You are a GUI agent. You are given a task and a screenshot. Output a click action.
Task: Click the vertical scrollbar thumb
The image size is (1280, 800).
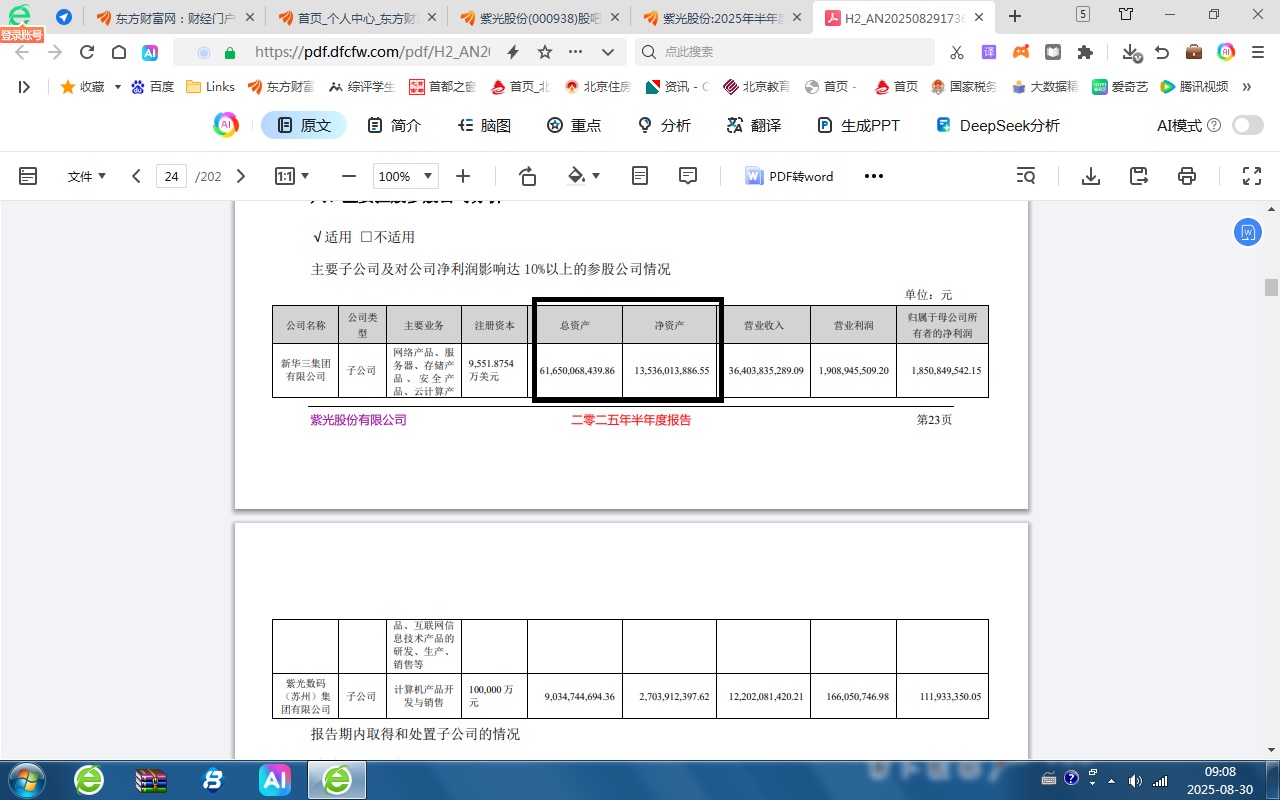(1271, 287)
